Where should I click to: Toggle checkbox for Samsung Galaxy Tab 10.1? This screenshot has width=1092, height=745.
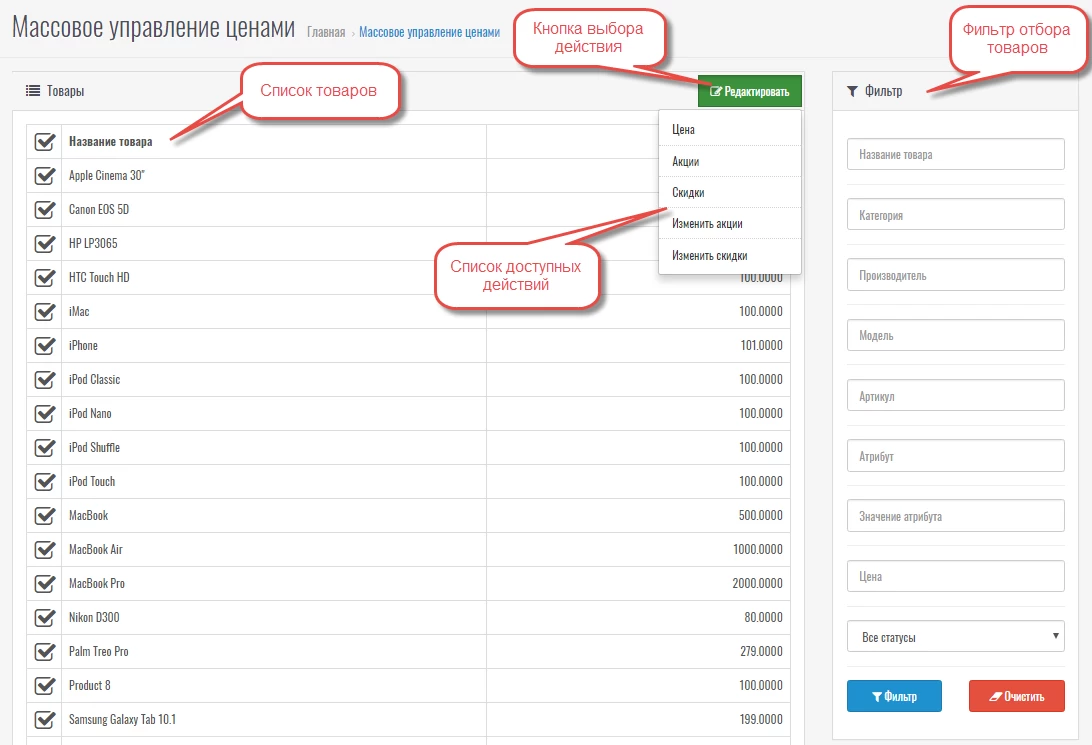[x=44, y=720]
